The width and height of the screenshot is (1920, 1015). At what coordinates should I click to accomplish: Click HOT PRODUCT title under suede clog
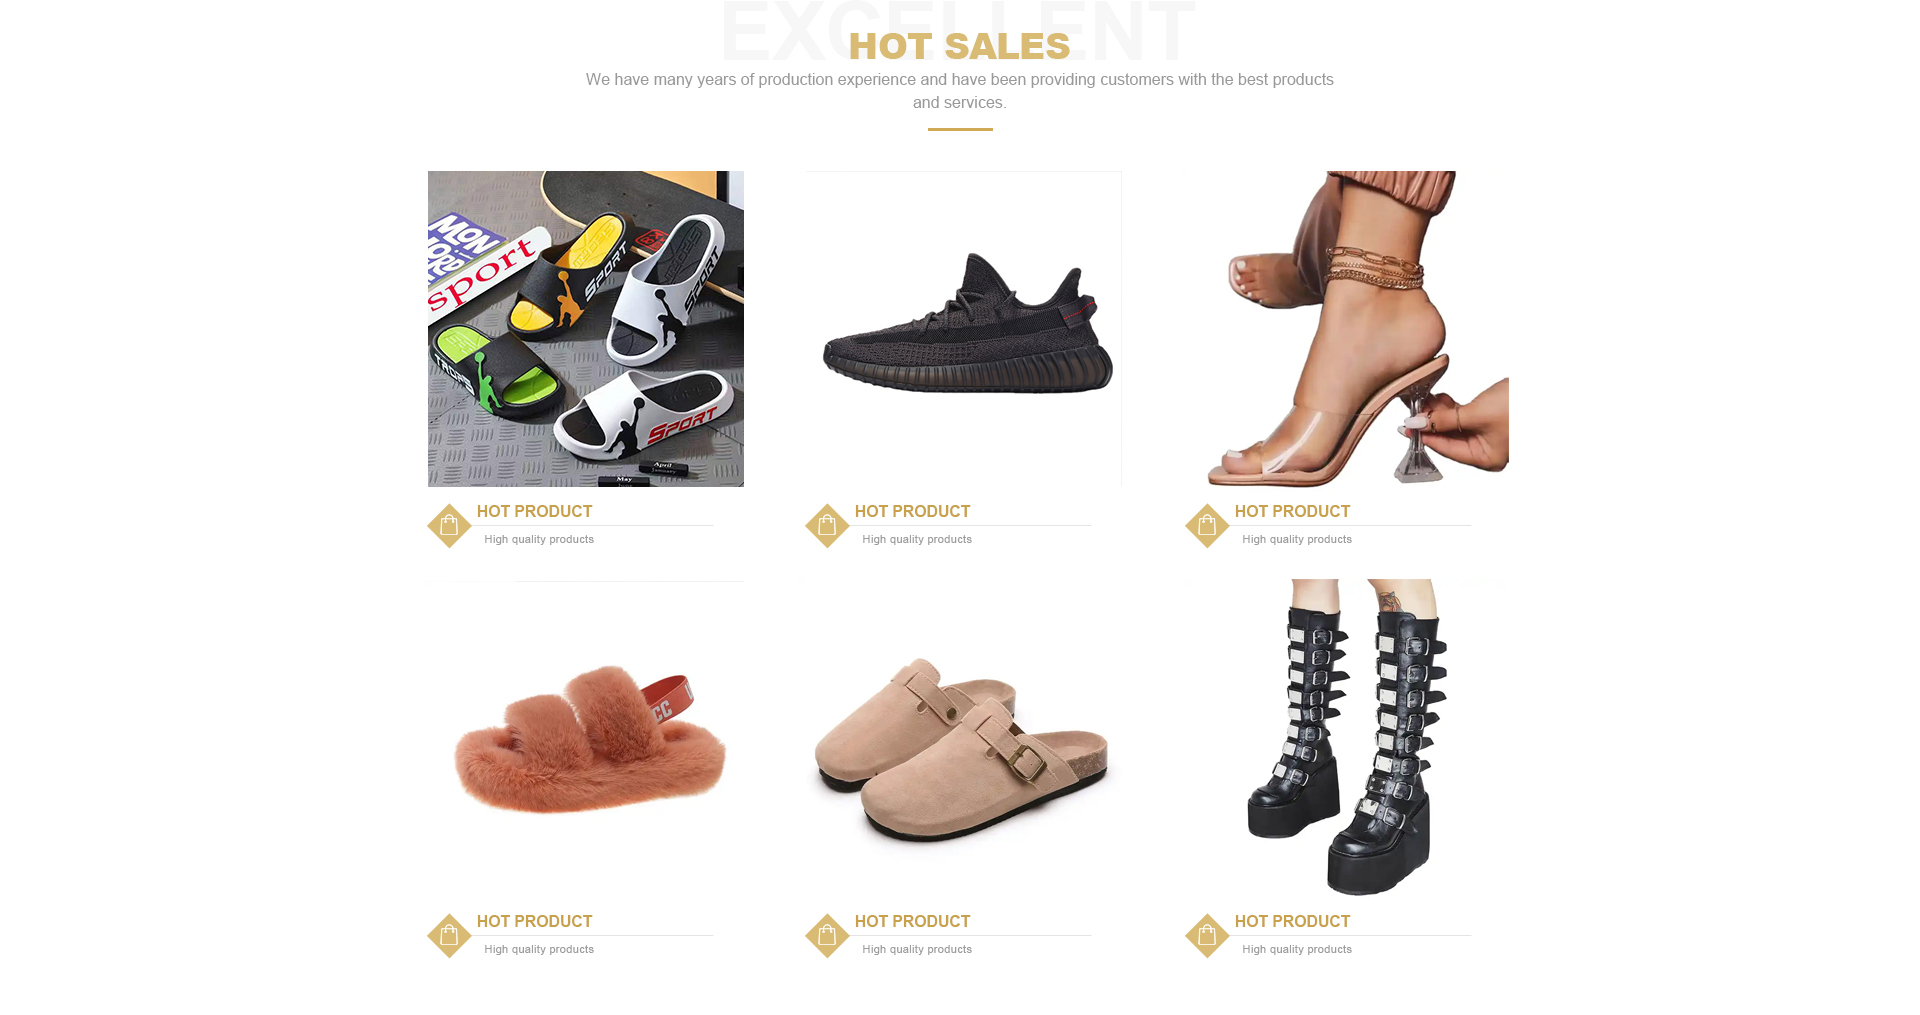(912, 921)
